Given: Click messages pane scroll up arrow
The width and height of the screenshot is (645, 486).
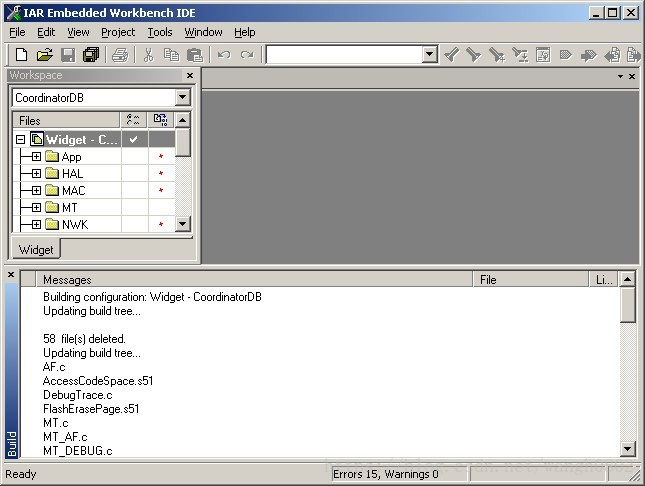Looking at the screenshot, I should click(x=627, y=279).
